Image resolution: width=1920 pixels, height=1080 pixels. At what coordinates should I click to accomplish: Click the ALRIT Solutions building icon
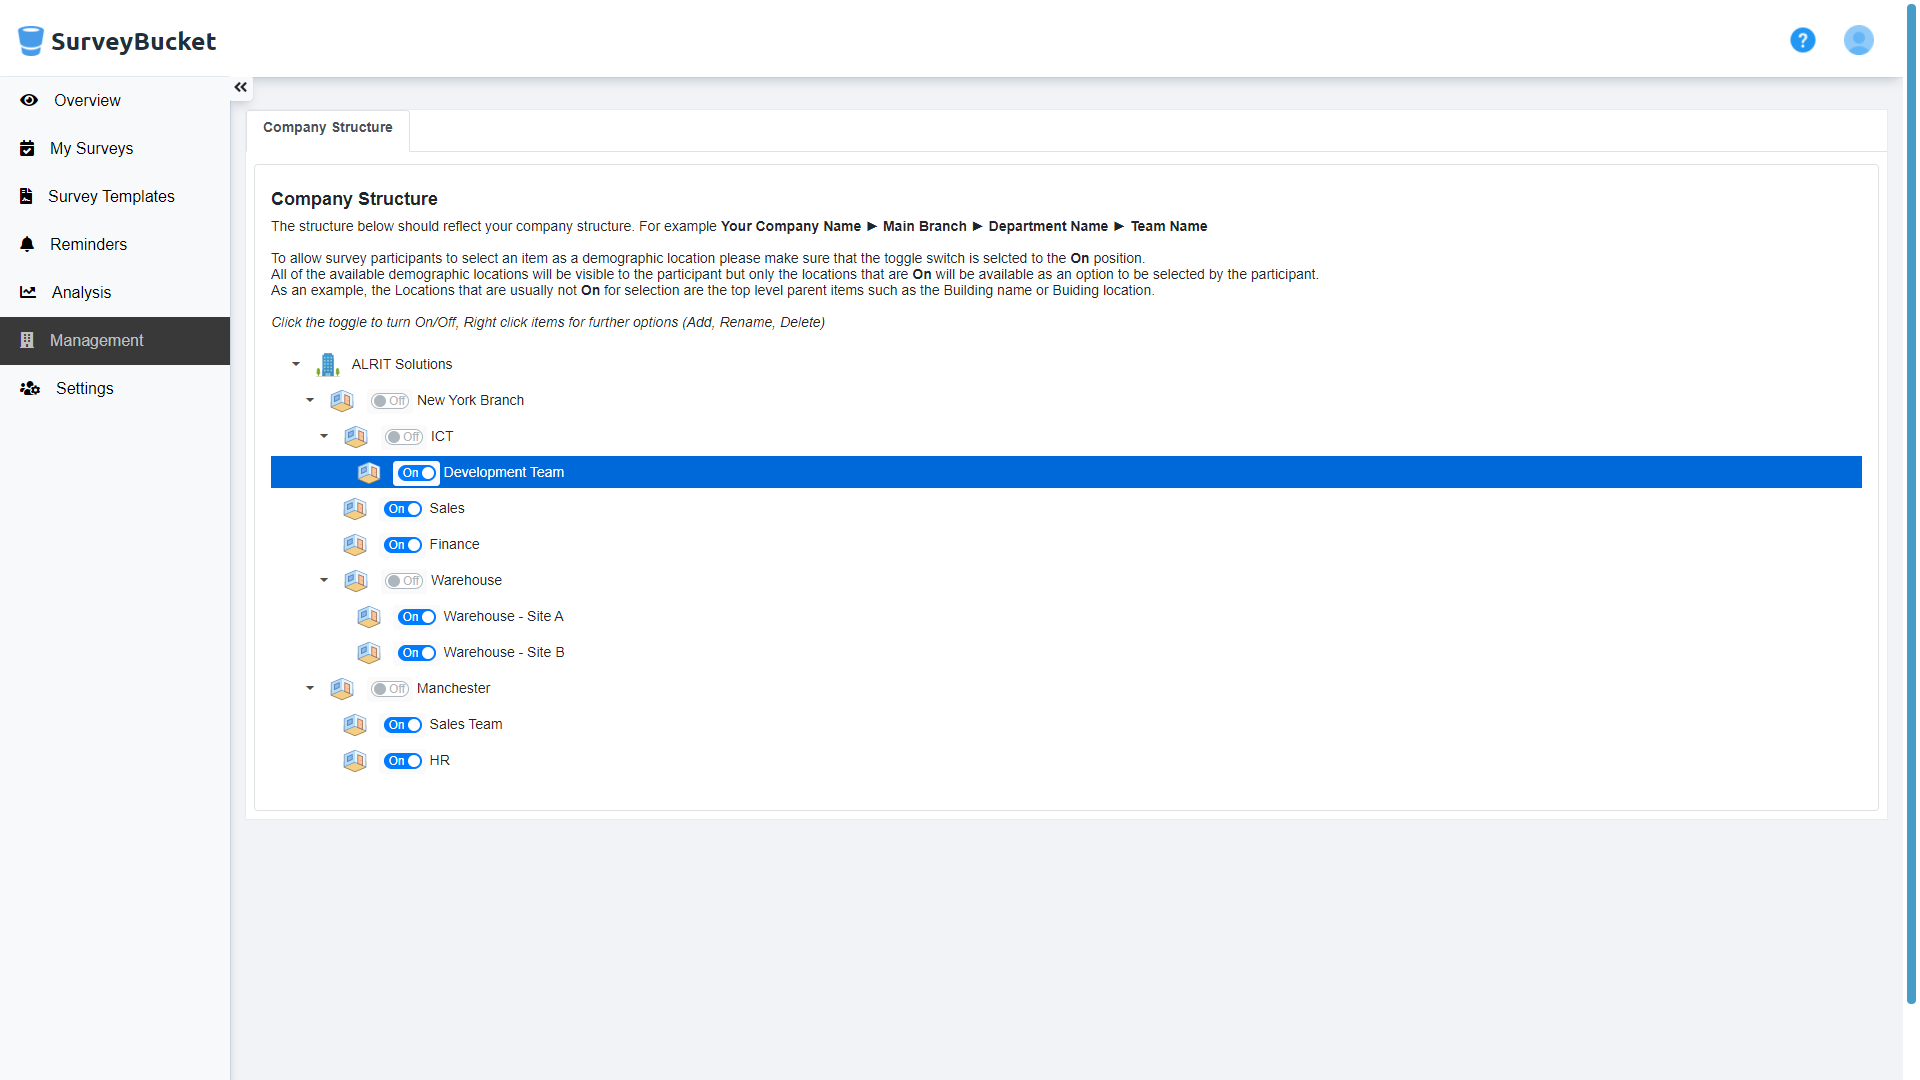(x=328, y=365)
